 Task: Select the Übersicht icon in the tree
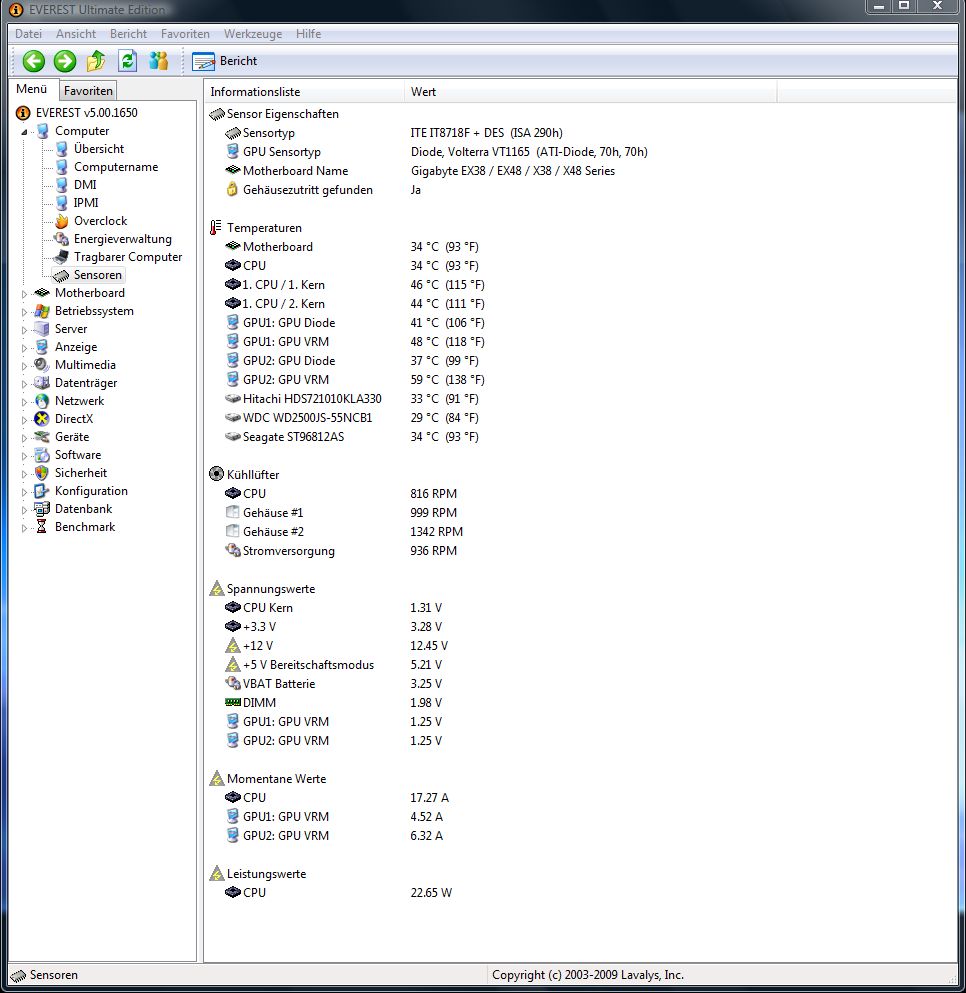61,149
